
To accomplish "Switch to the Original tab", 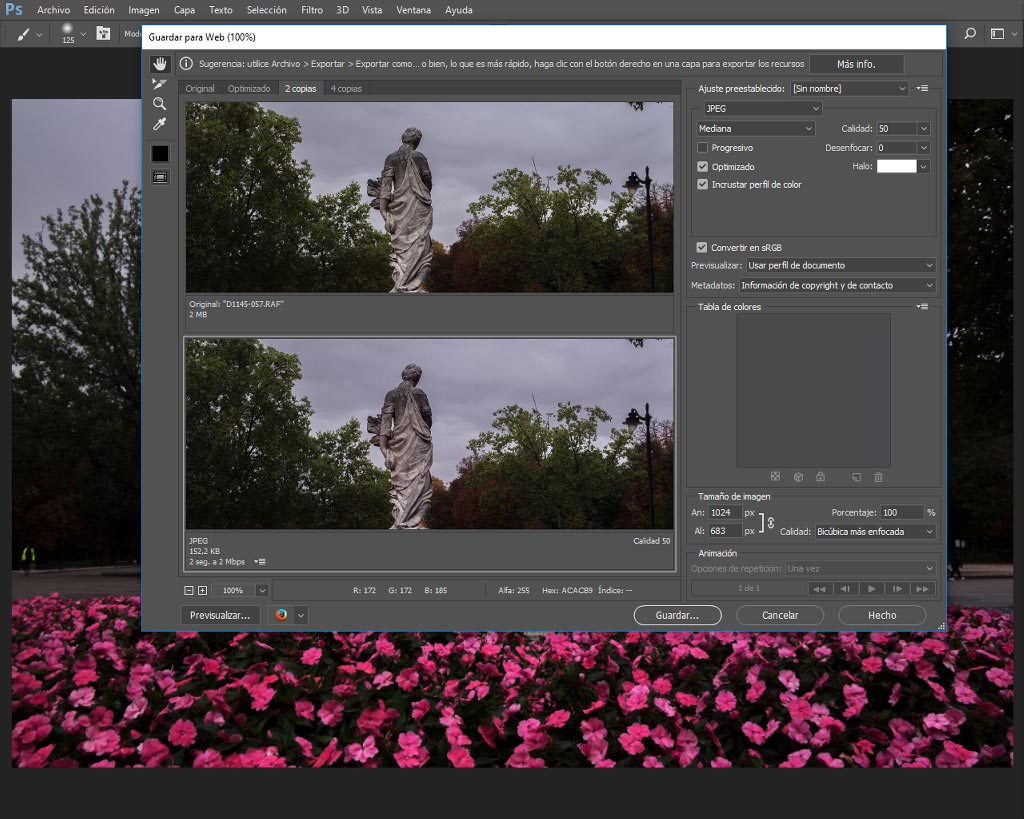I will click(x=200, y=89).
